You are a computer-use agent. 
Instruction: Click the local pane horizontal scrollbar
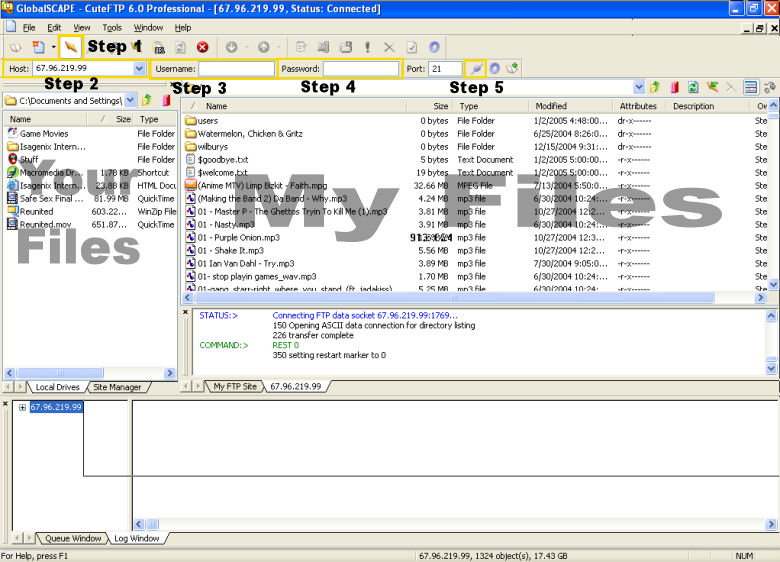(60, 373)
